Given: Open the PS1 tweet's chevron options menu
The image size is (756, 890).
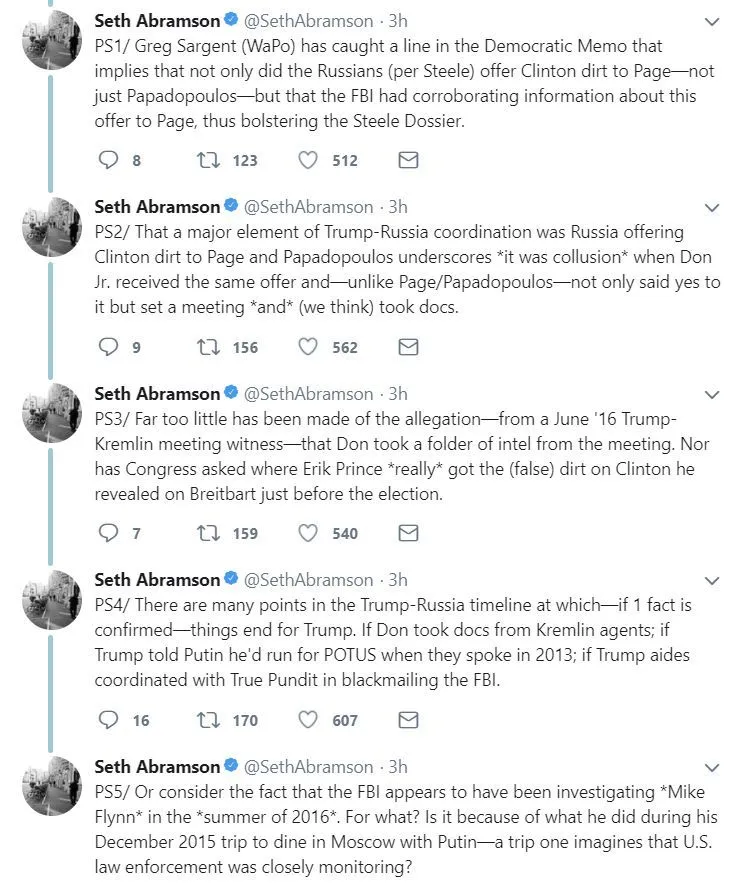Looking at the screenshot, I should pyautogui.click(x=712, y=22).
